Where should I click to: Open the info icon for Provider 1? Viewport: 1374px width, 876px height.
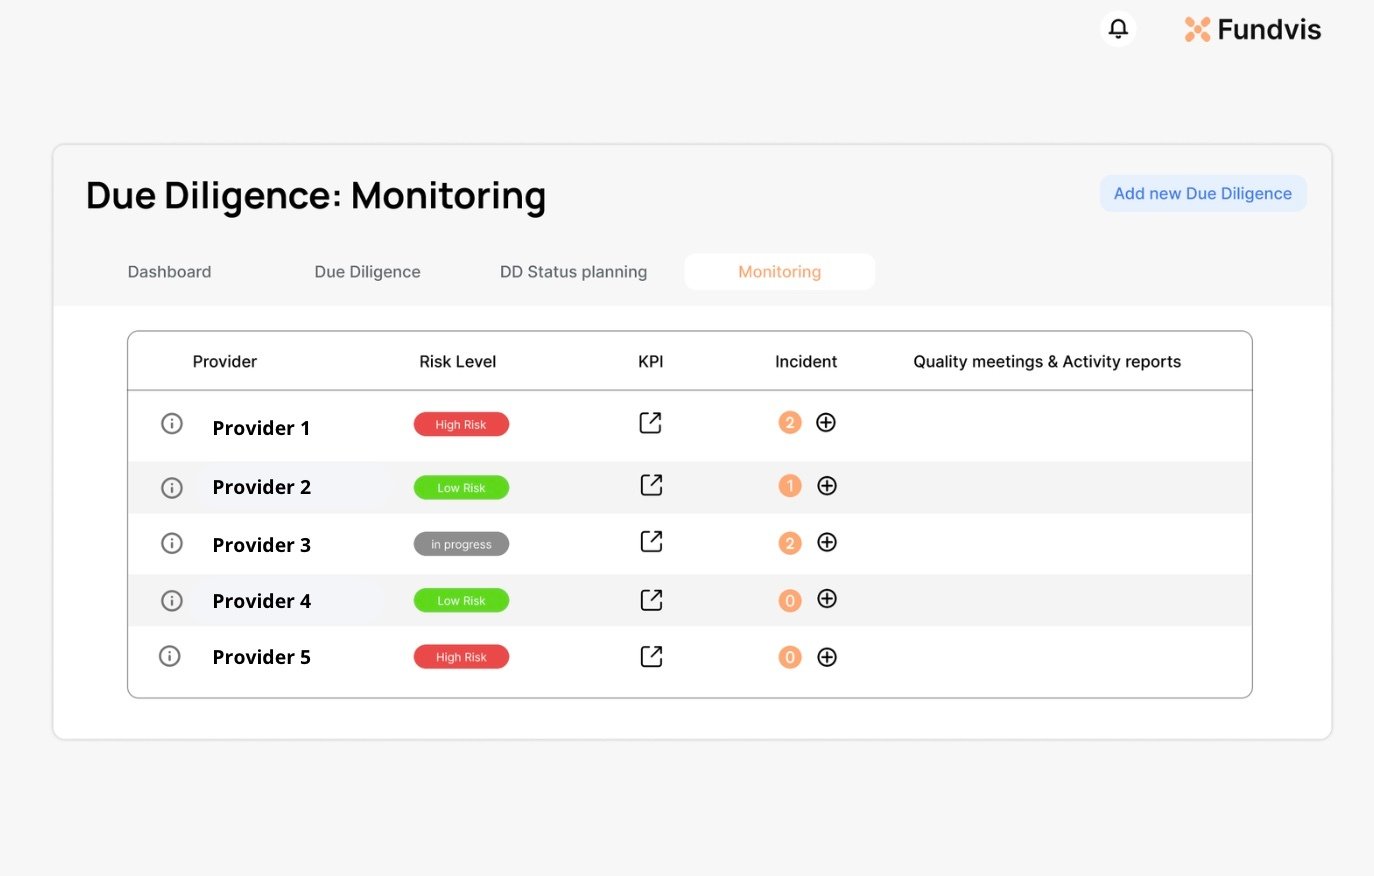(172, 424)
